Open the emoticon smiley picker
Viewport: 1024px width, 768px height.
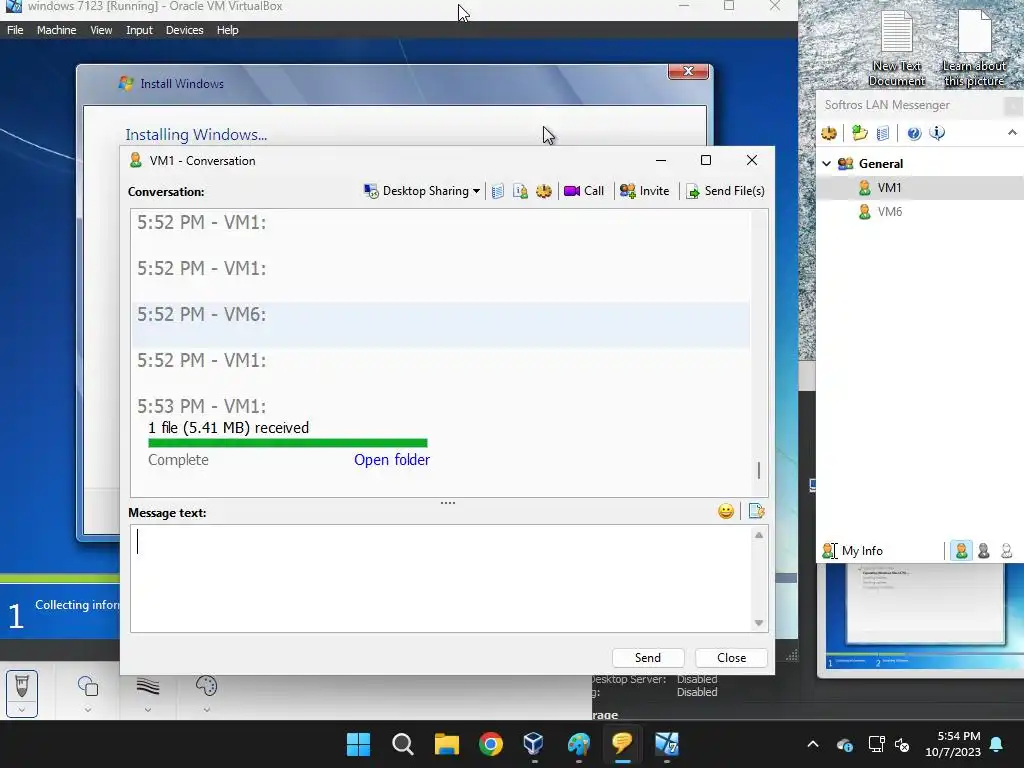[x=726, y=511]
